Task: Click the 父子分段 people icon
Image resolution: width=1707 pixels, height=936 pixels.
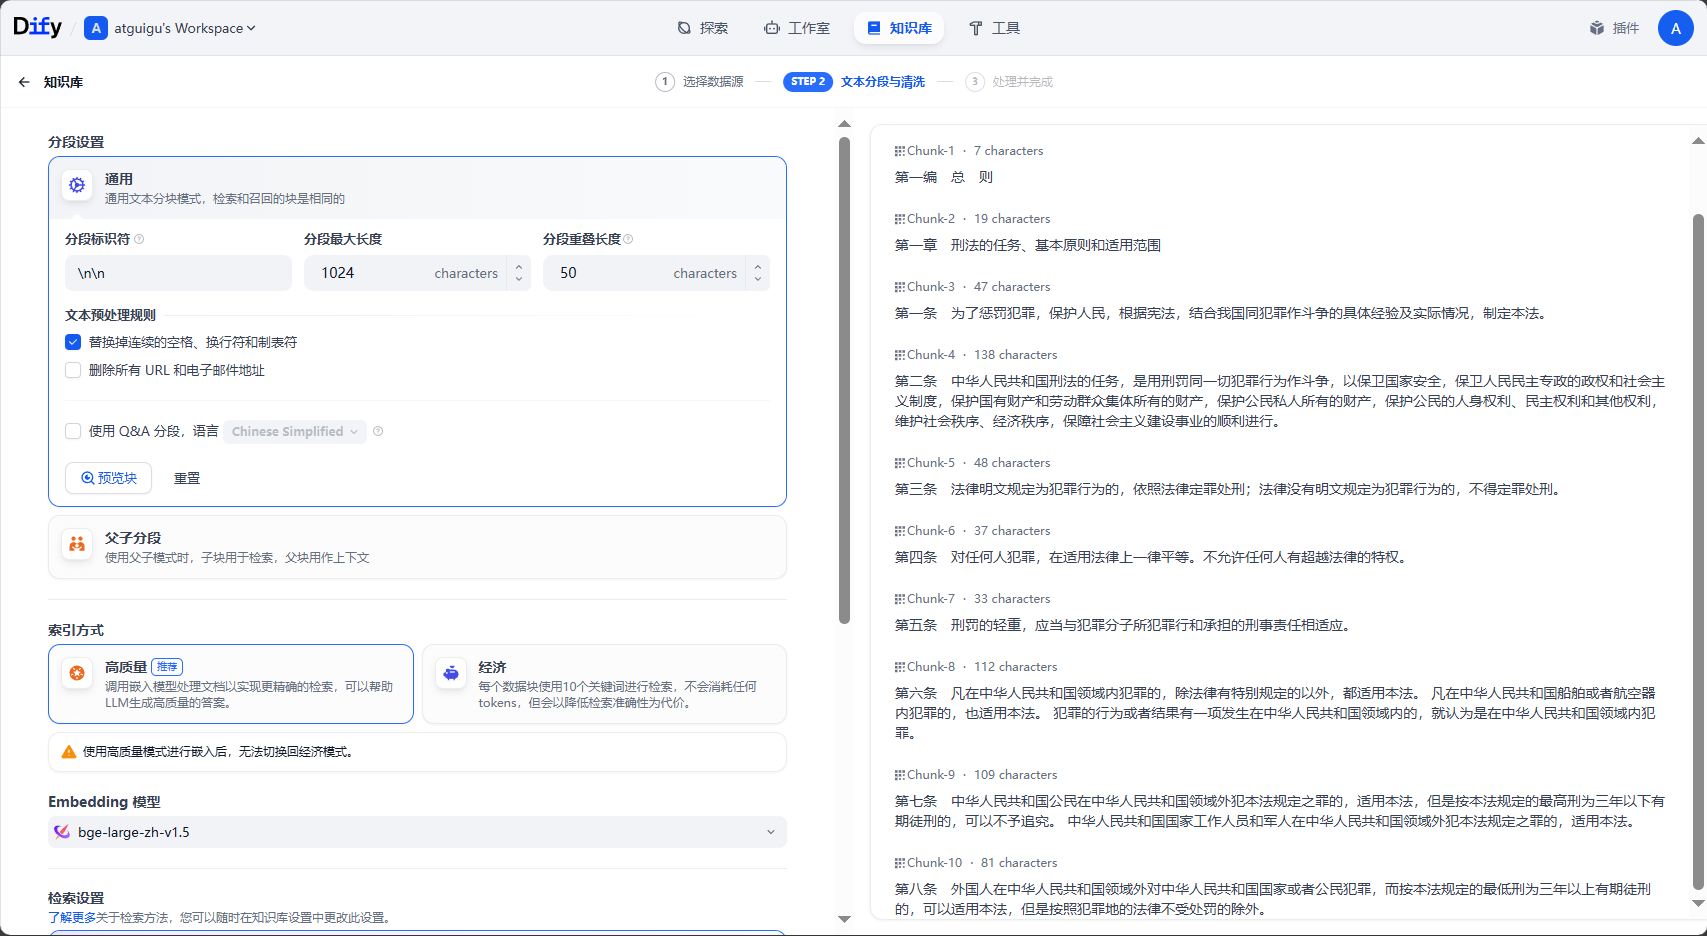Action: [77, 544]
